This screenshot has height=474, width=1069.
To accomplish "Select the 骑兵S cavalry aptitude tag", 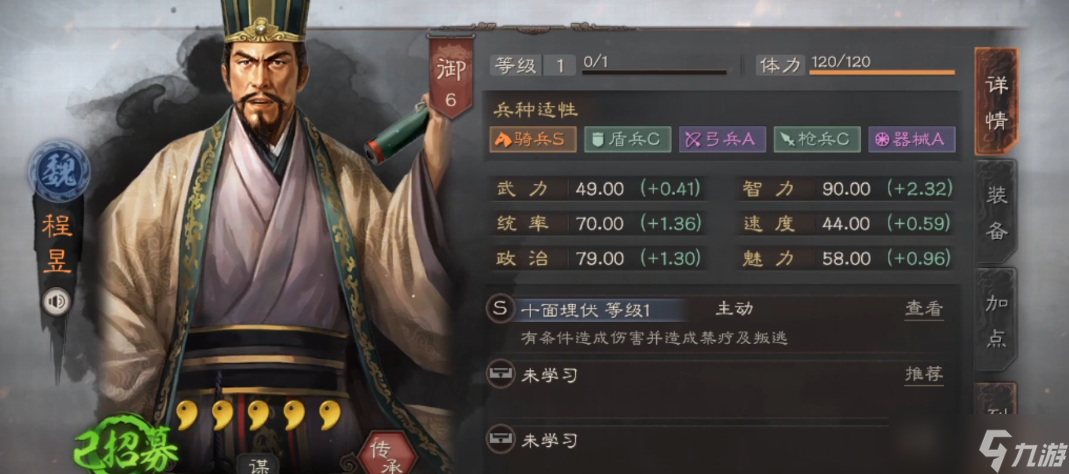I will click(532, 139).
